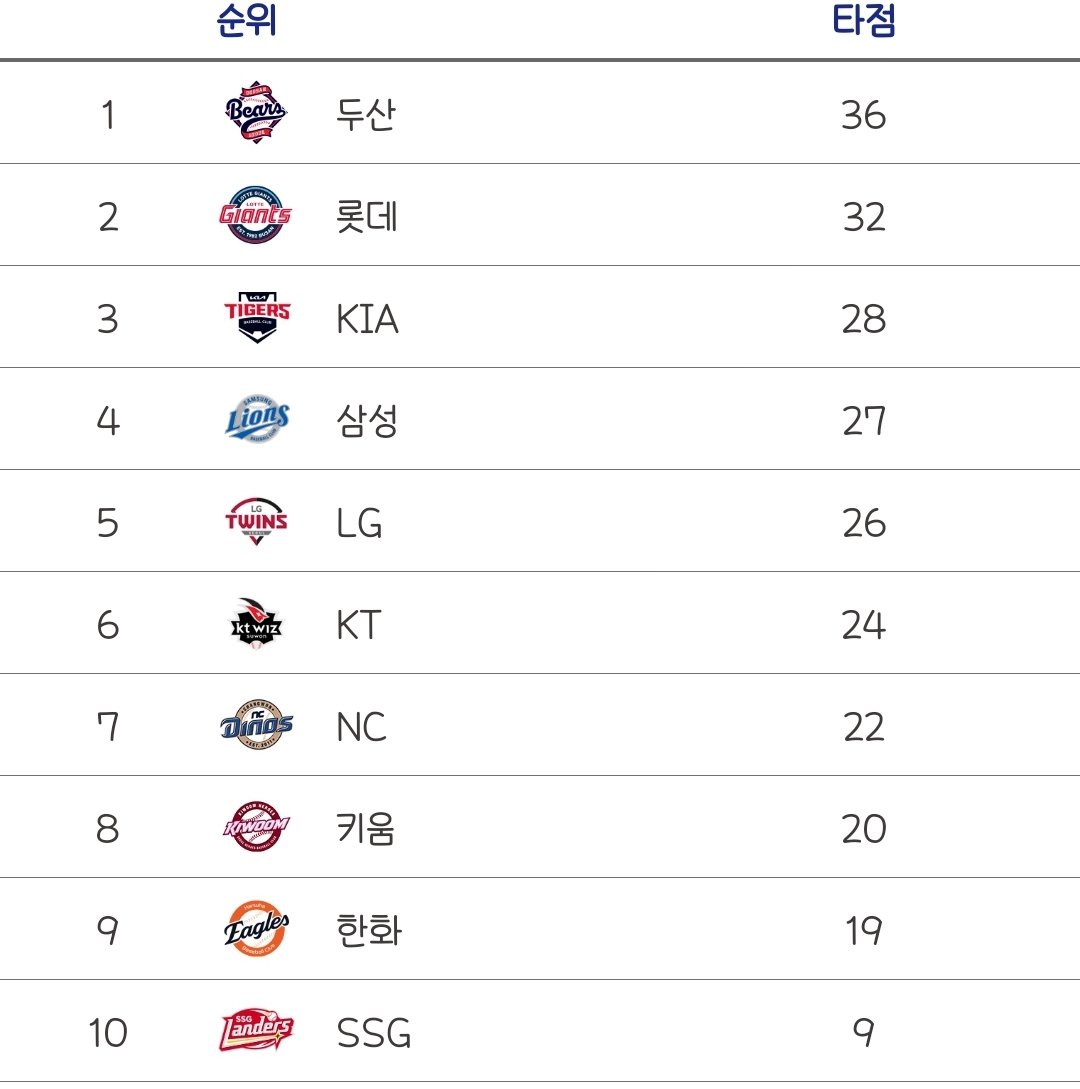Click the 키움 team name text

(x=366, y=829)
